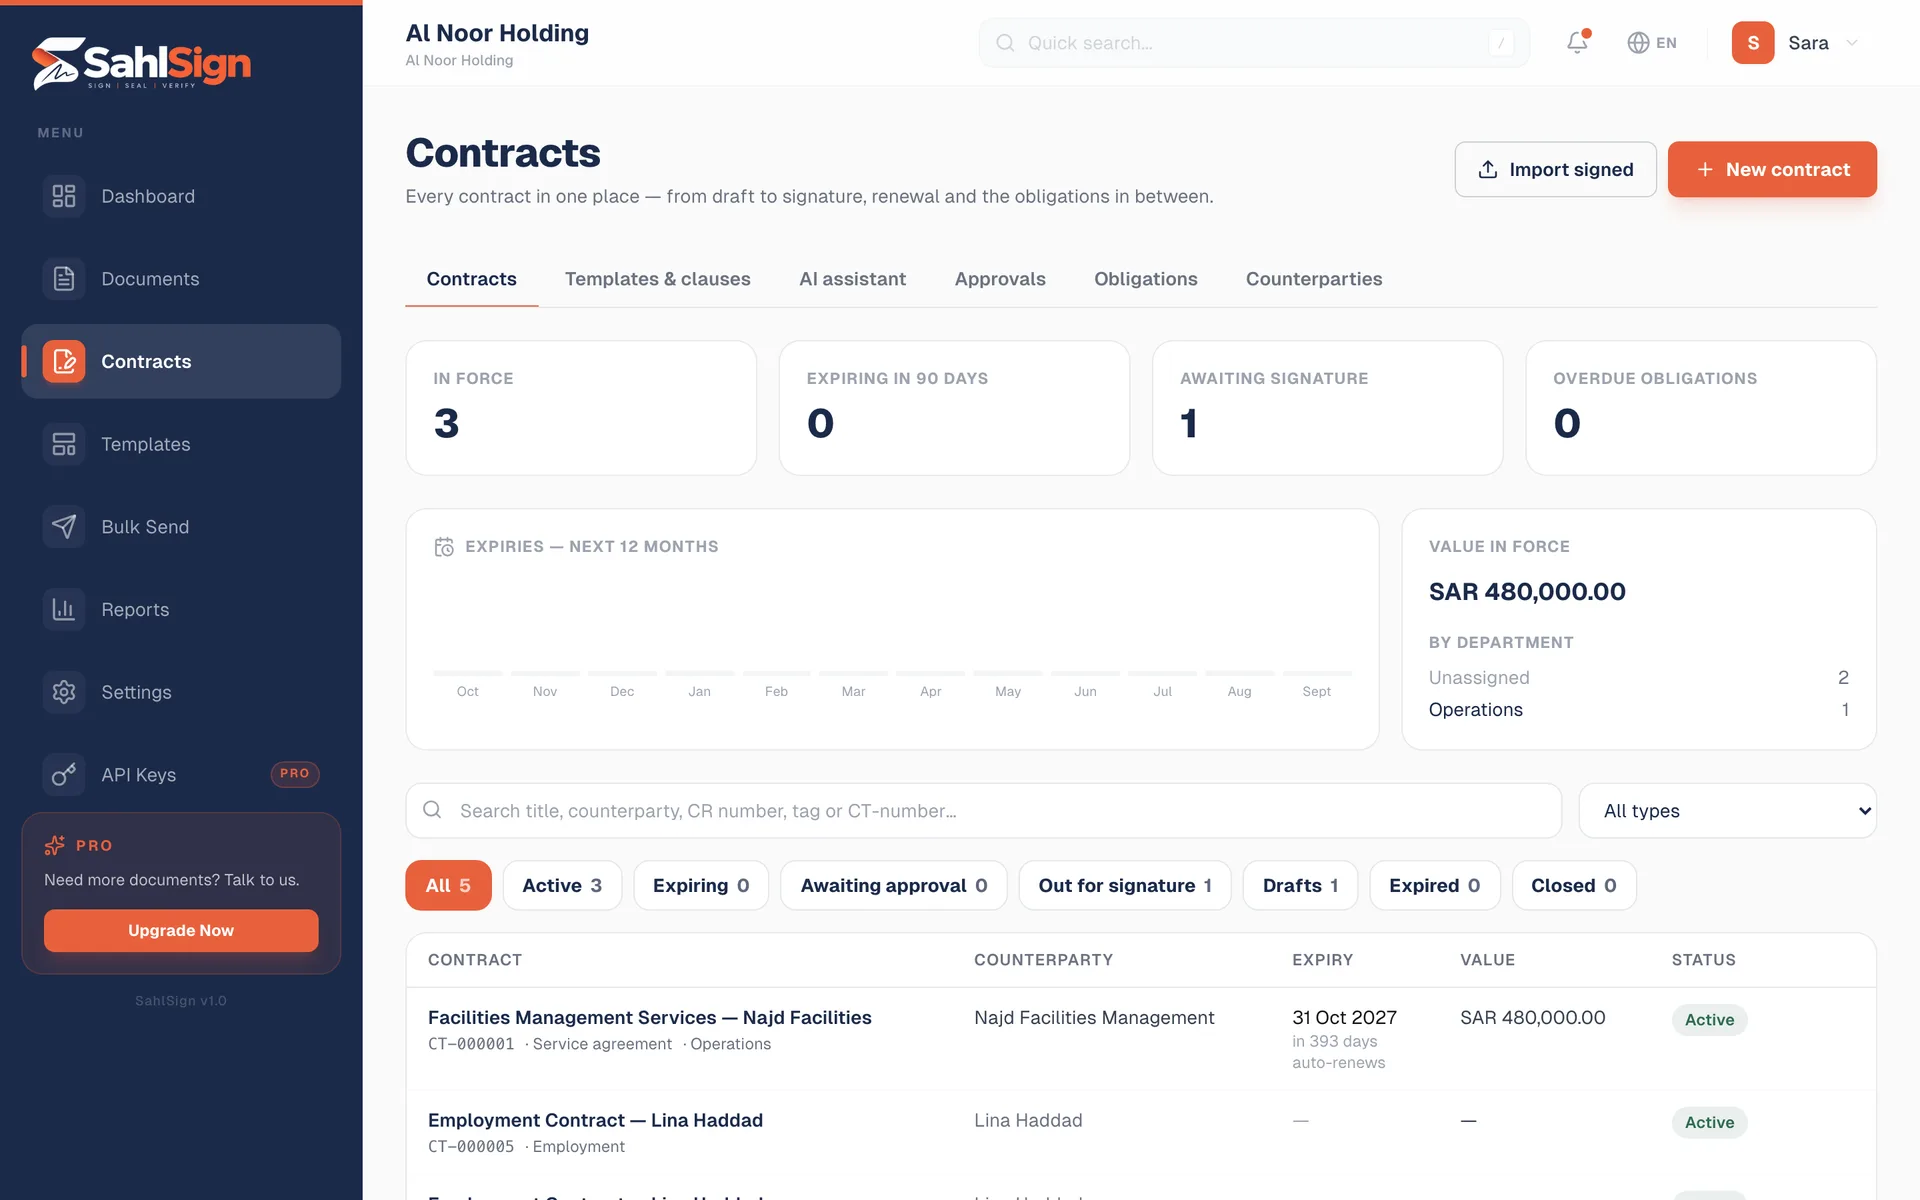Screen dimensions: 1920x1200
Task: Click Awaiting Signature stat card
Action: [1327, 408]
